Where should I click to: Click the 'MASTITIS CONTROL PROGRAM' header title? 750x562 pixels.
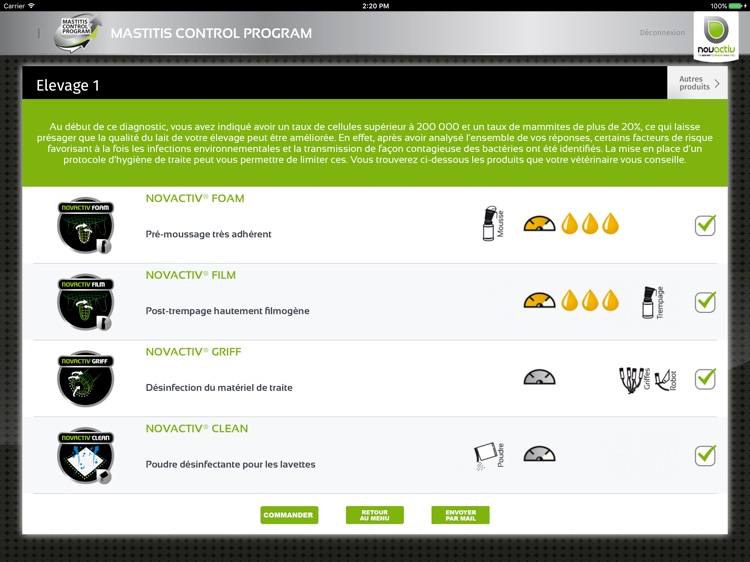pyautogui.click(x=211, y=33)
